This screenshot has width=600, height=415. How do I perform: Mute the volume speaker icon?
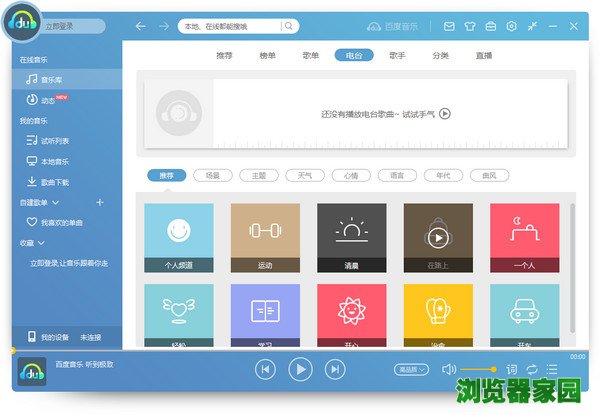click(x=449, y=369)
